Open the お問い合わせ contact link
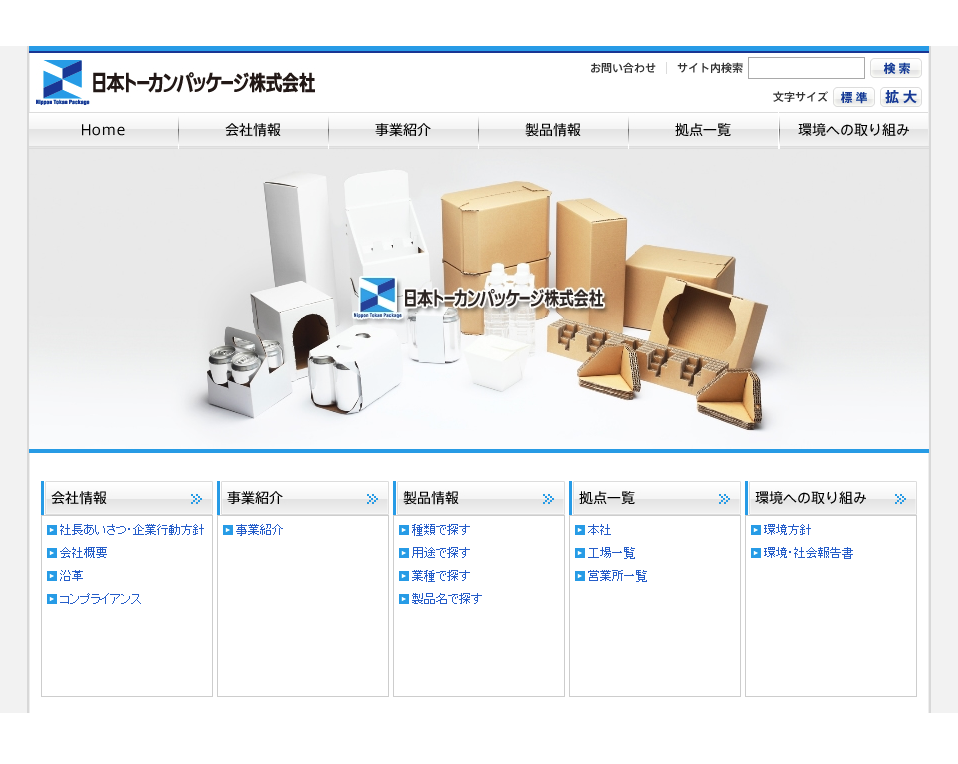The image size is (958, 764). point(622,68)
